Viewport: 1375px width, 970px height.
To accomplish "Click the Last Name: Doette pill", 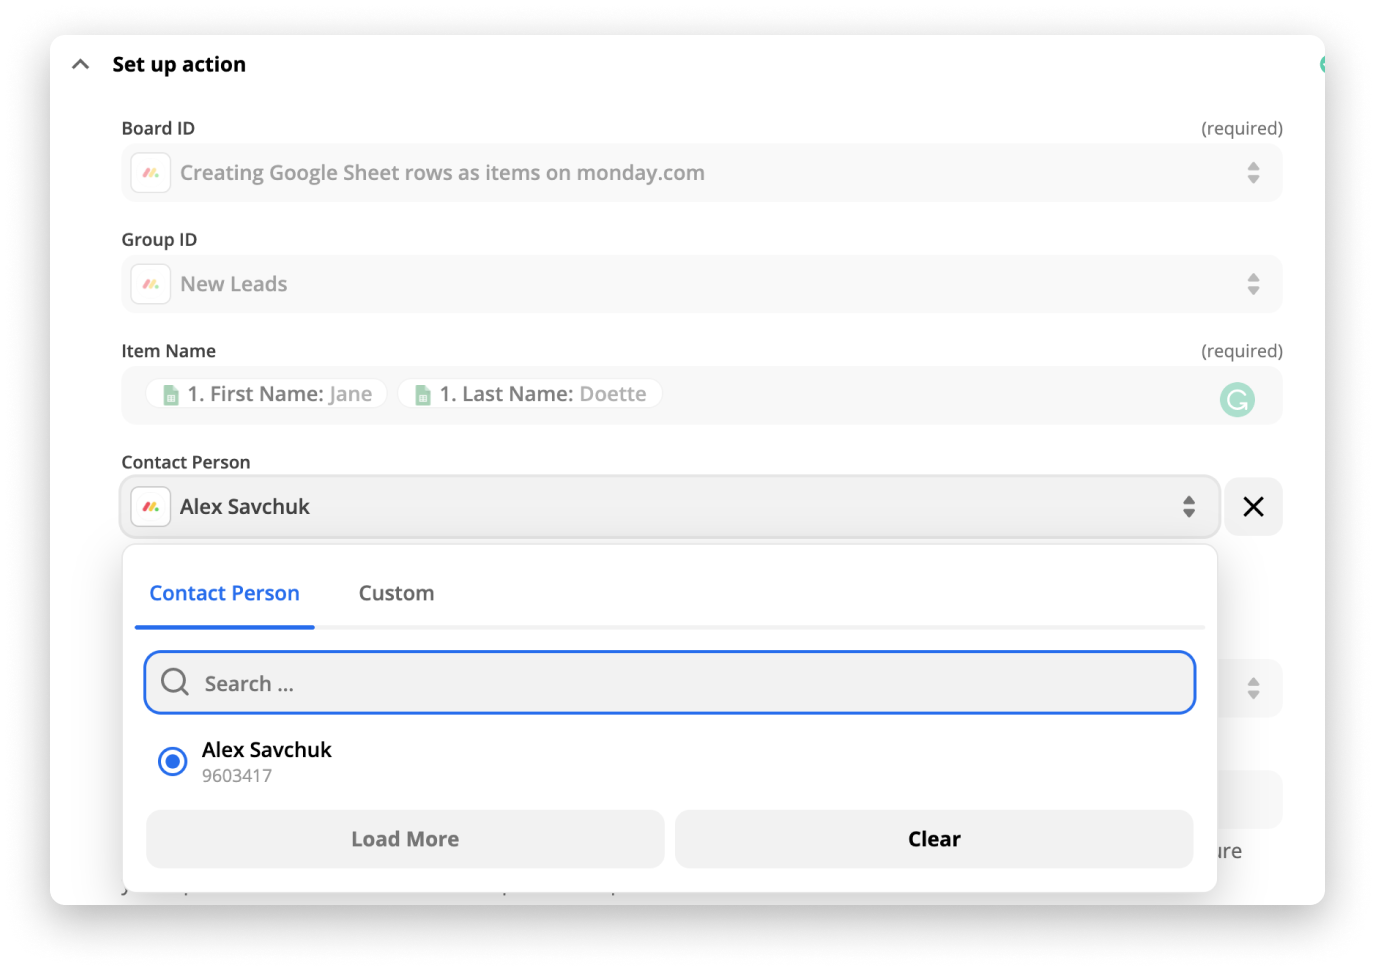I will coord(530,394).
